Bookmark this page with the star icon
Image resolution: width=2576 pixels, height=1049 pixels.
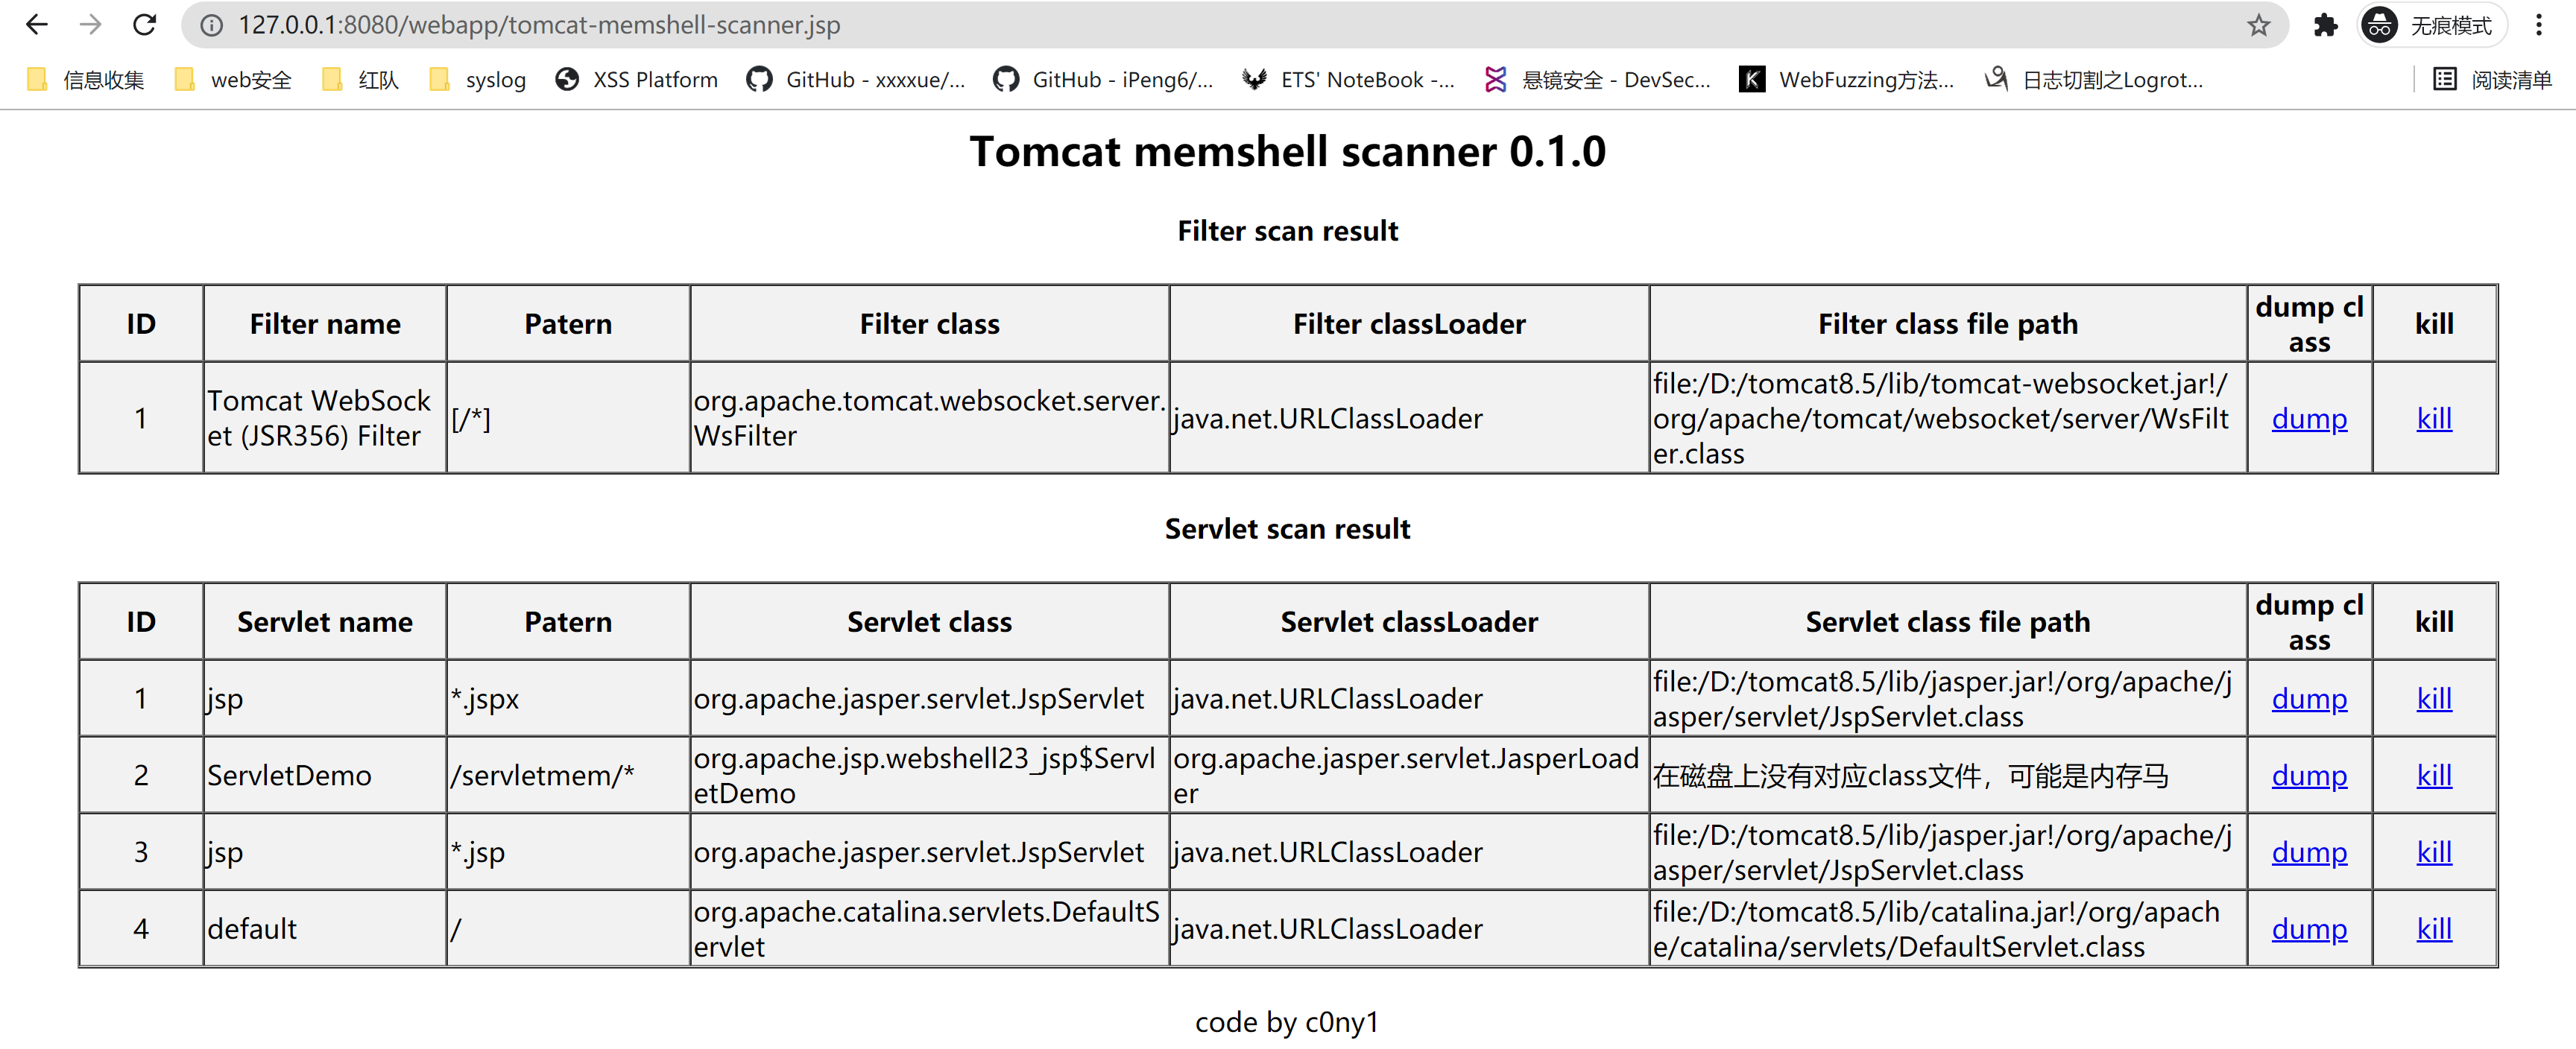pos(2259,25)
